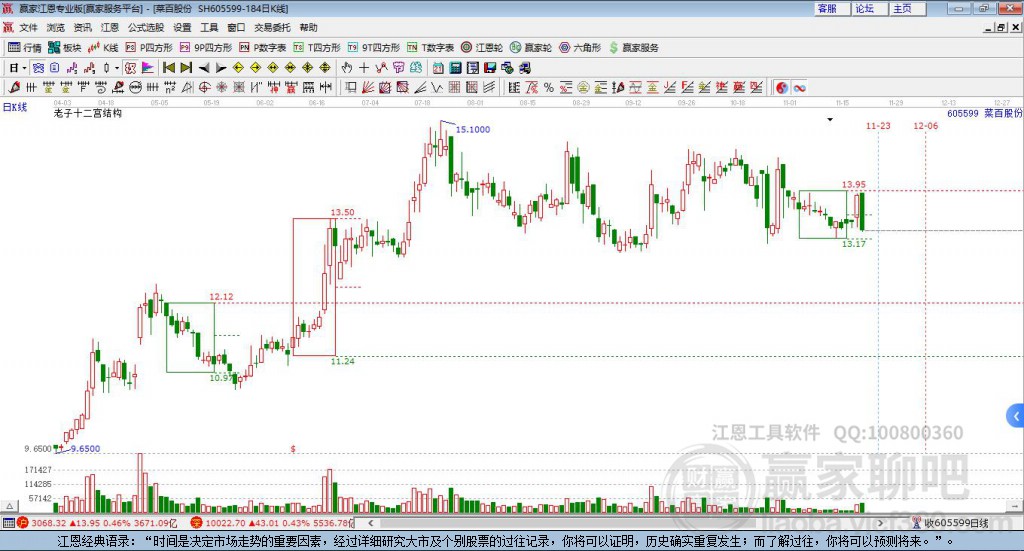Toggle the highlighted blue chart-mode button
Image resolution: width=1024 pixels, height=551 pixels.
point(39,68)
